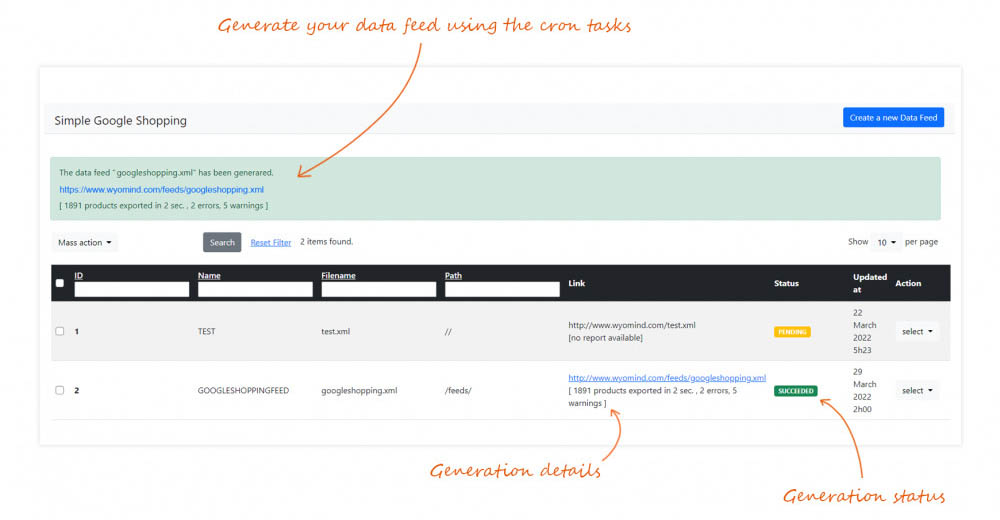Click Create a new Data Feed button
The image size is (1000, 520).
[x=893, y=117]
